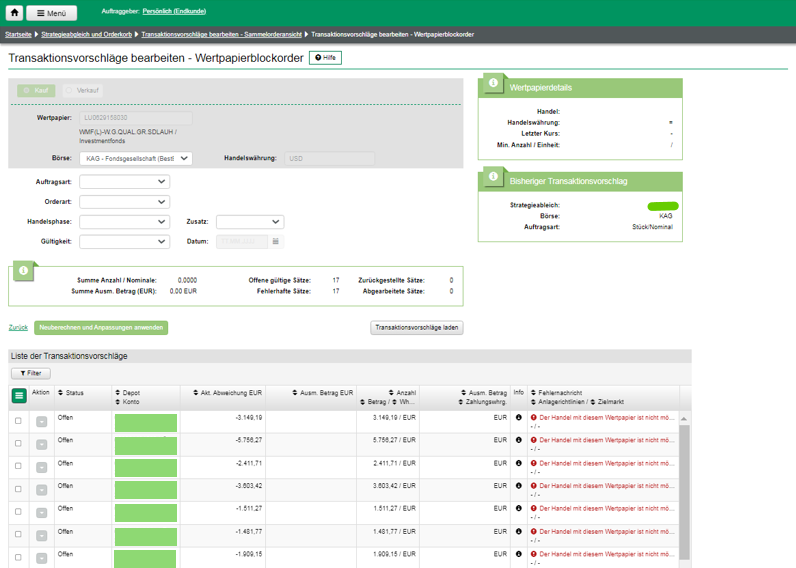Sort by Anlagerichtlinien column
This screenshot has height=568, width=796.
558,402
